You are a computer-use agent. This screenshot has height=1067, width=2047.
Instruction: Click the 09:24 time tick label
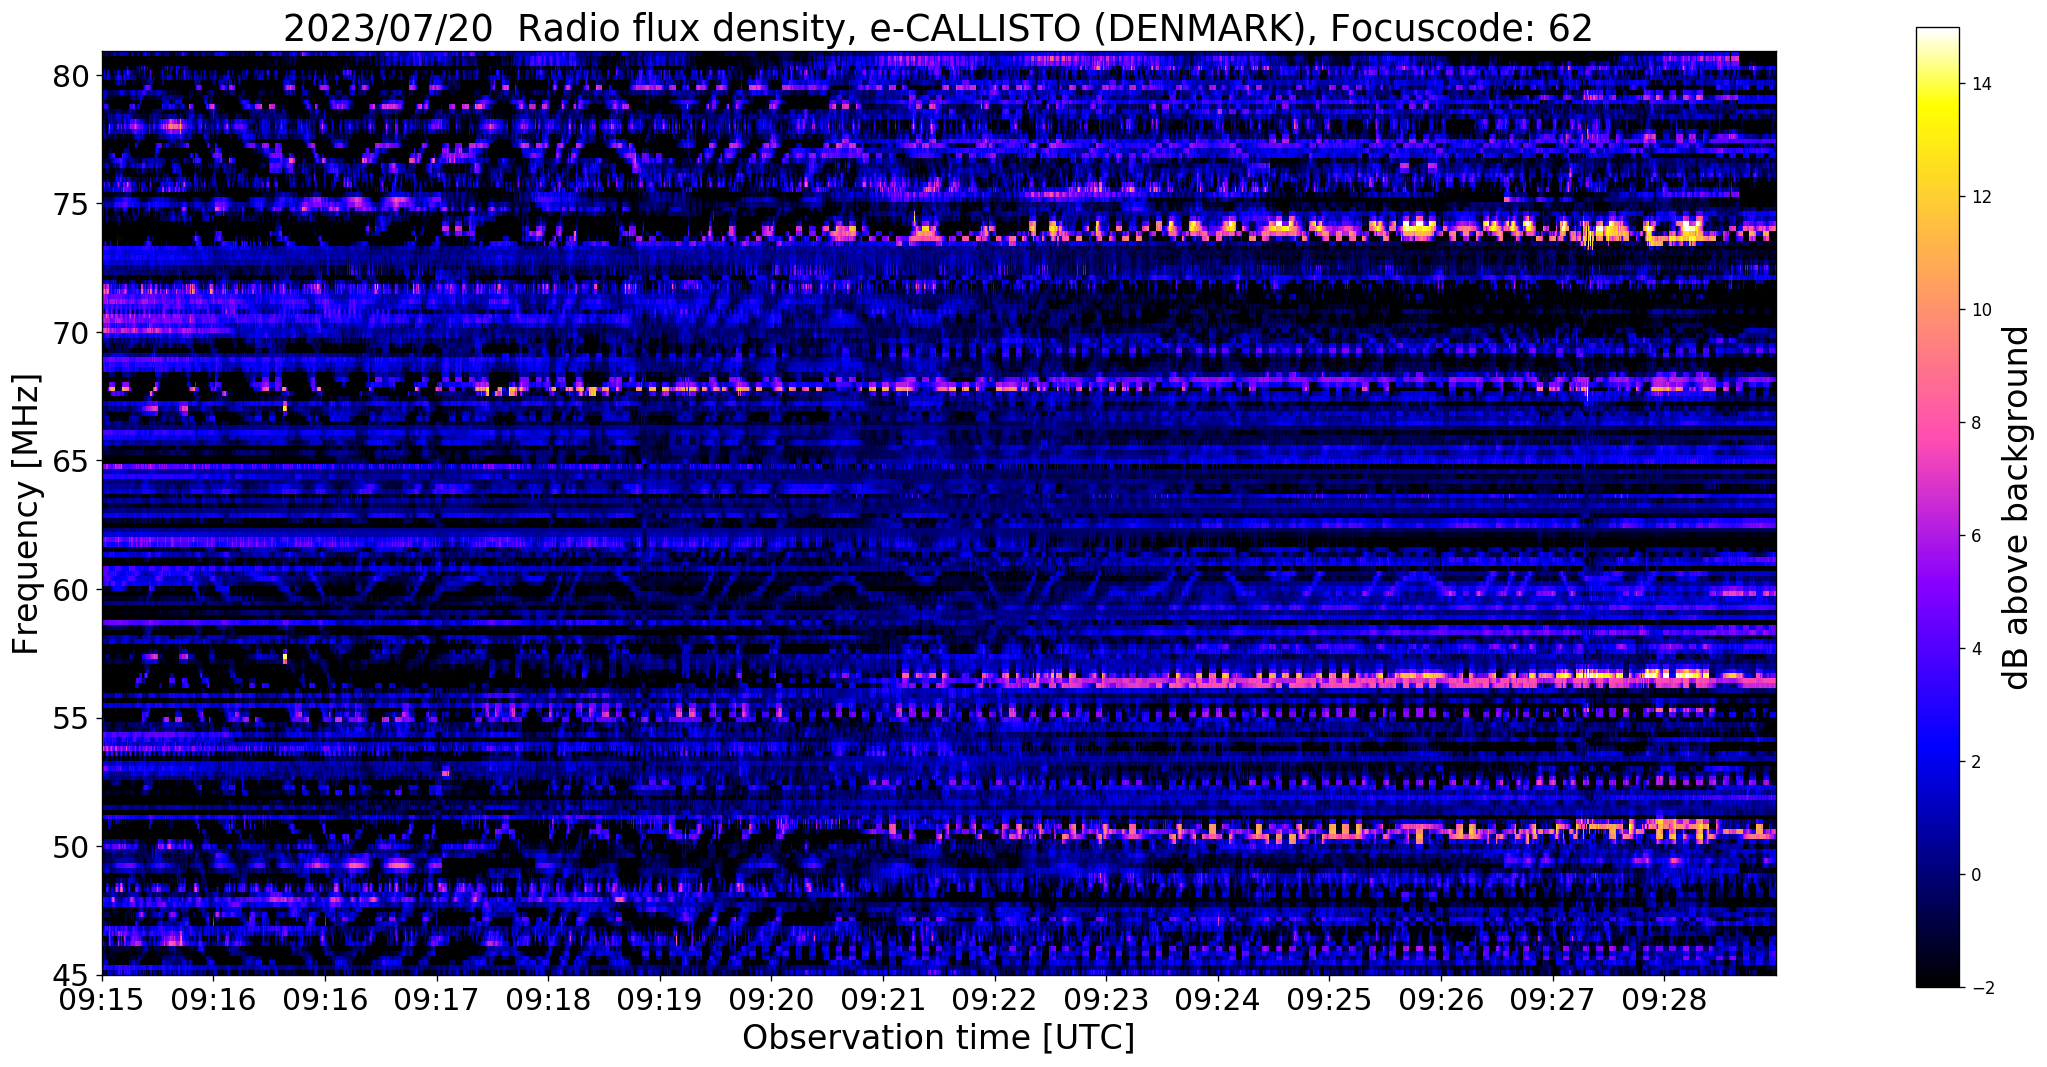tap(1218, 999)
